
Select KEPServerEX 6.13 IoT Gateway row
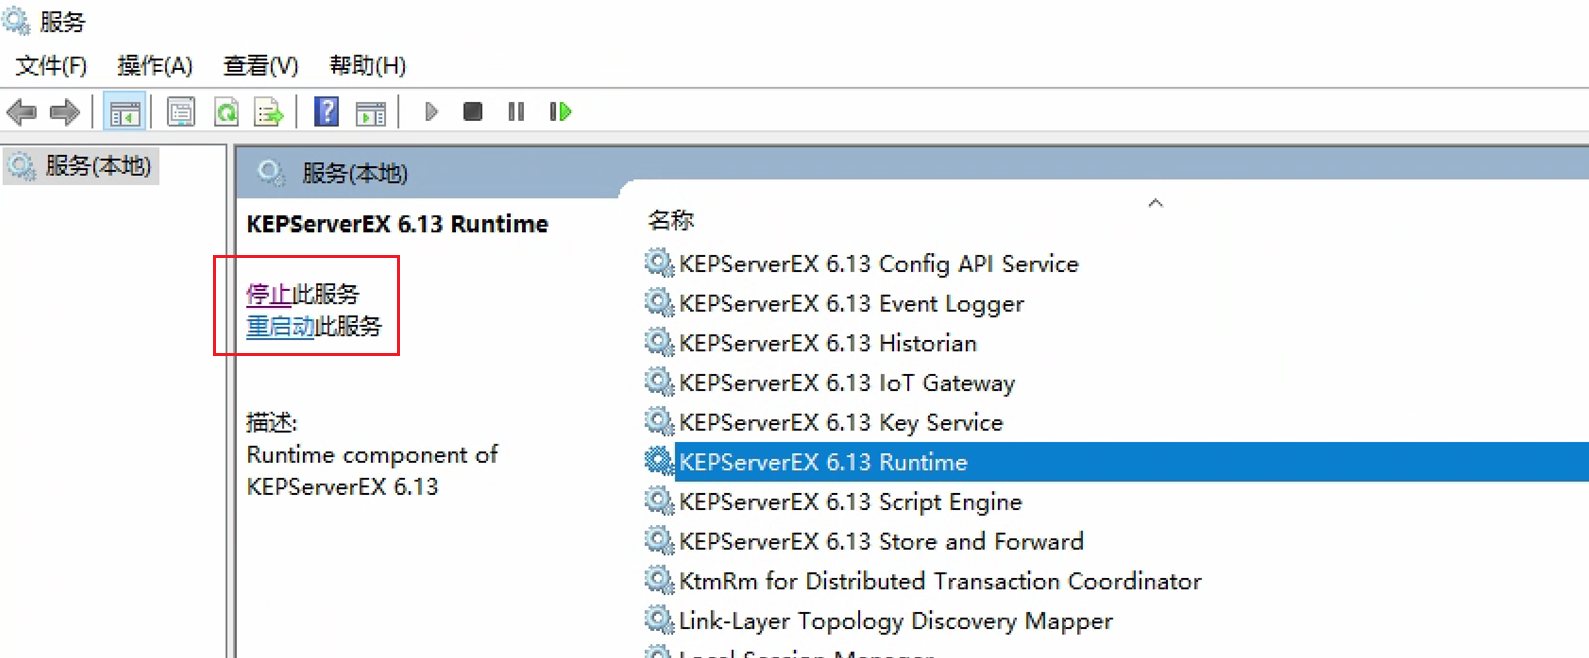pos(1115,383)
